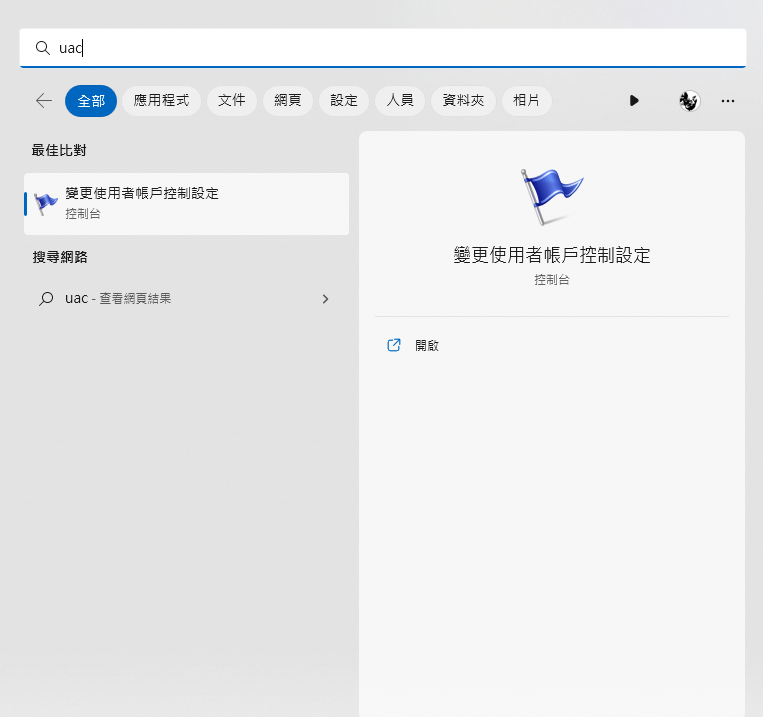Click 開啟 to launch the UAC settings
Screen dimensions: 763x717
click(427, 345)
